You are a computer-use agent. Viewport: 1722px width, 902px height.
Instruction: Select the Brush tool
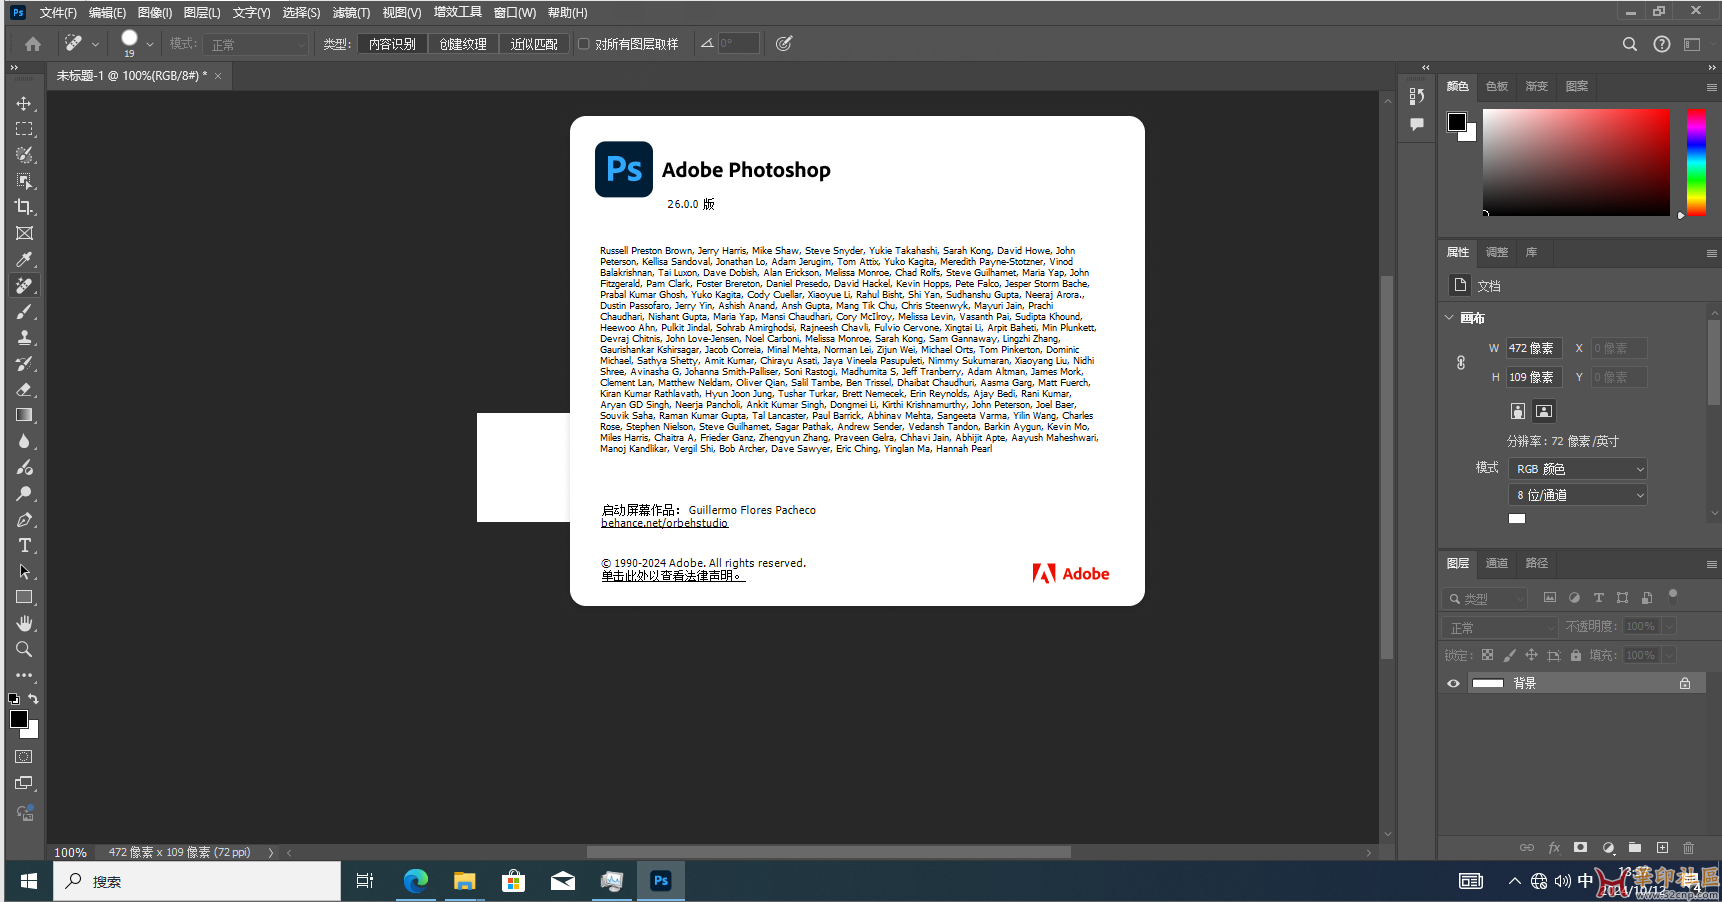click(x=24, y=311)
